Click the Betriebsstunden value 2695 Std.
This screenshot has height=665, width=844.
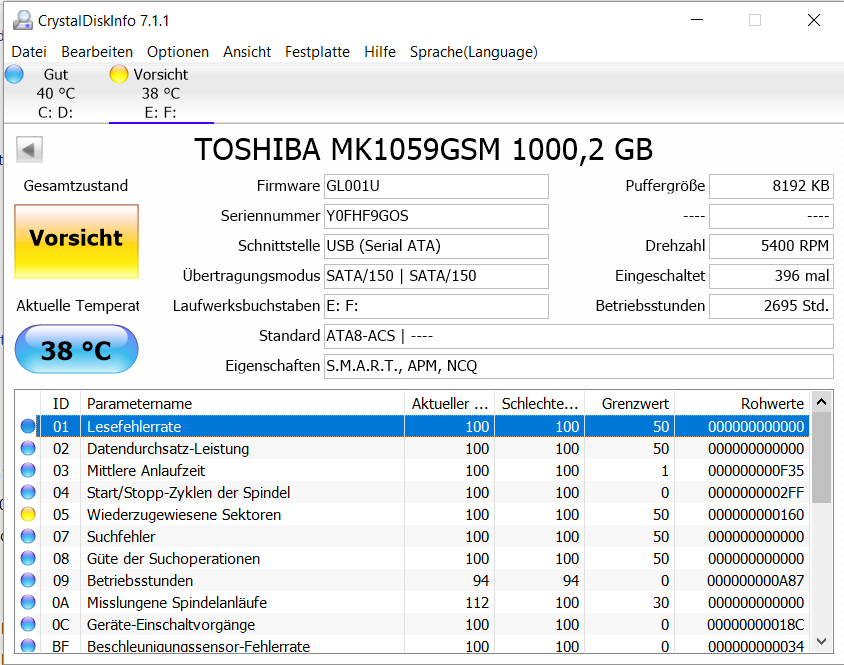point(771,306)
